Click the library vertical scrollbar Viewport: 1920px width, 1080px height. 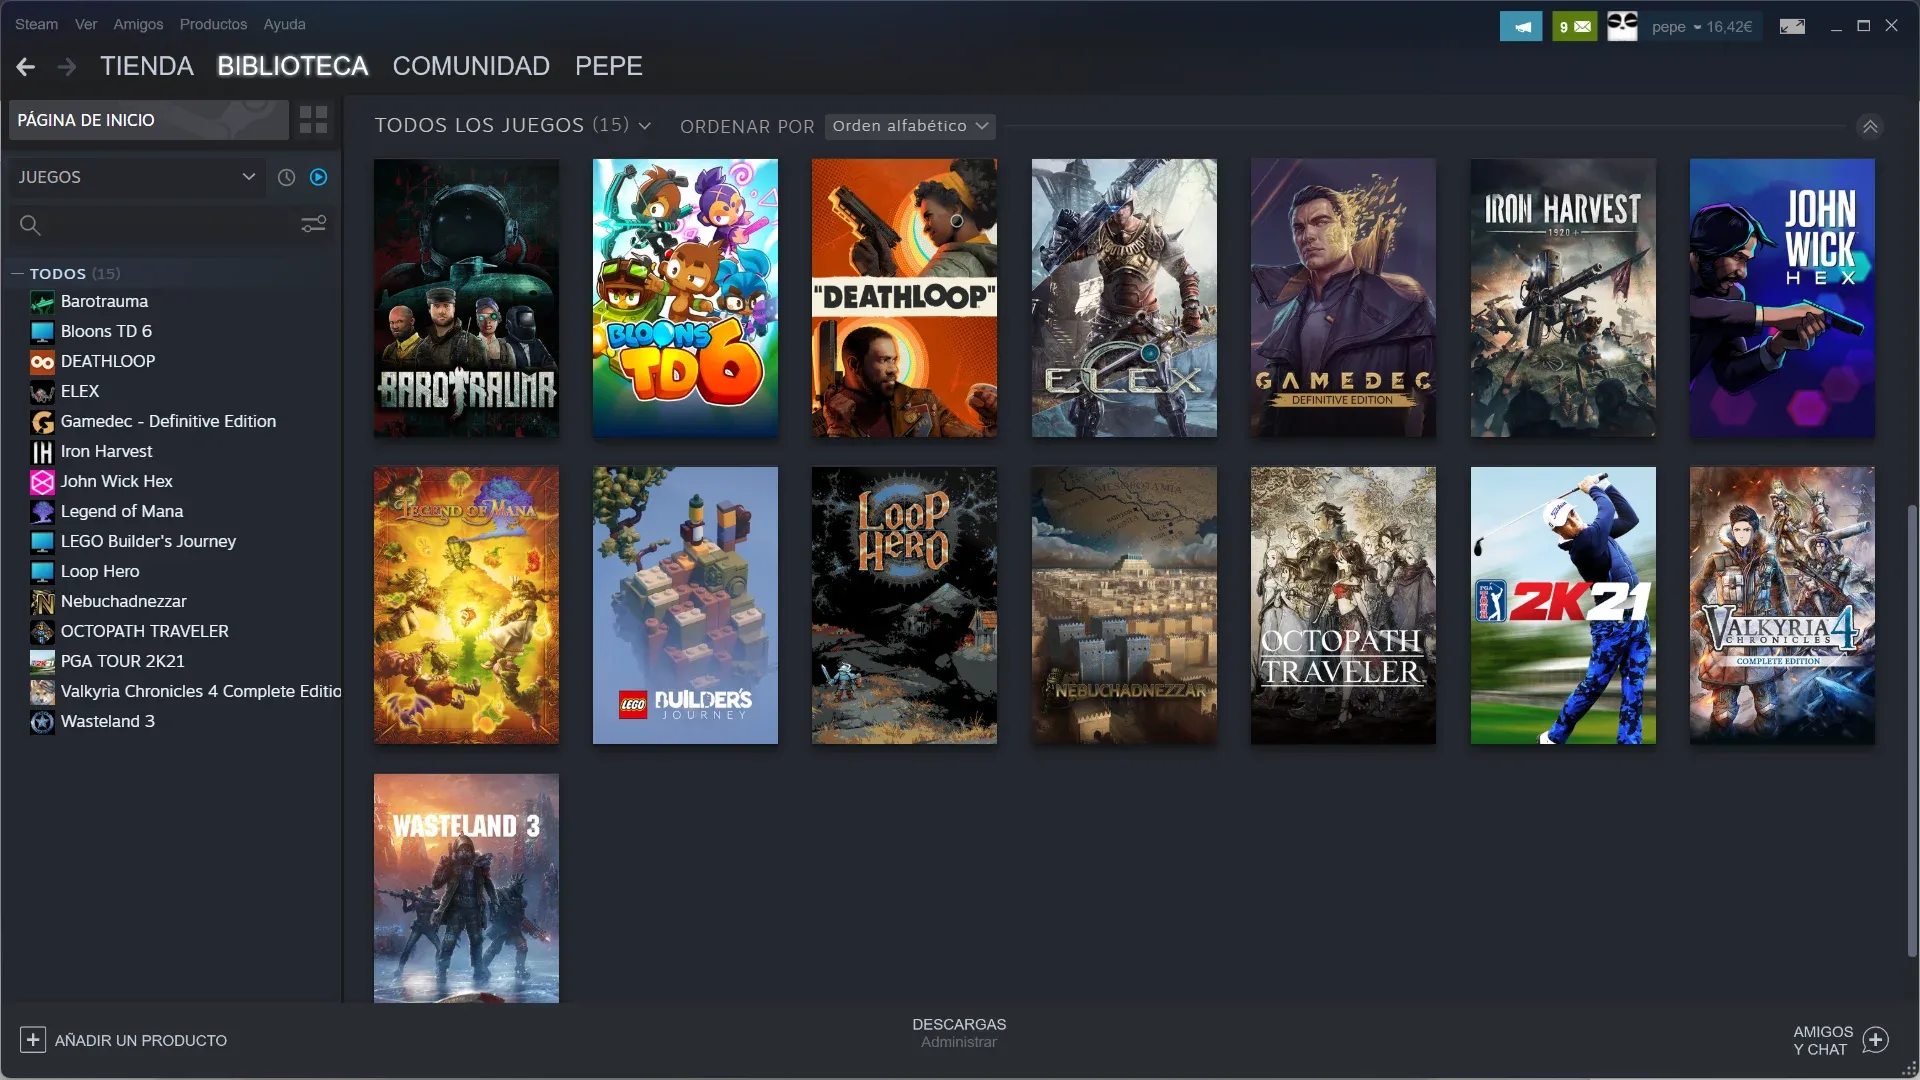click(x=1912, y=730)
